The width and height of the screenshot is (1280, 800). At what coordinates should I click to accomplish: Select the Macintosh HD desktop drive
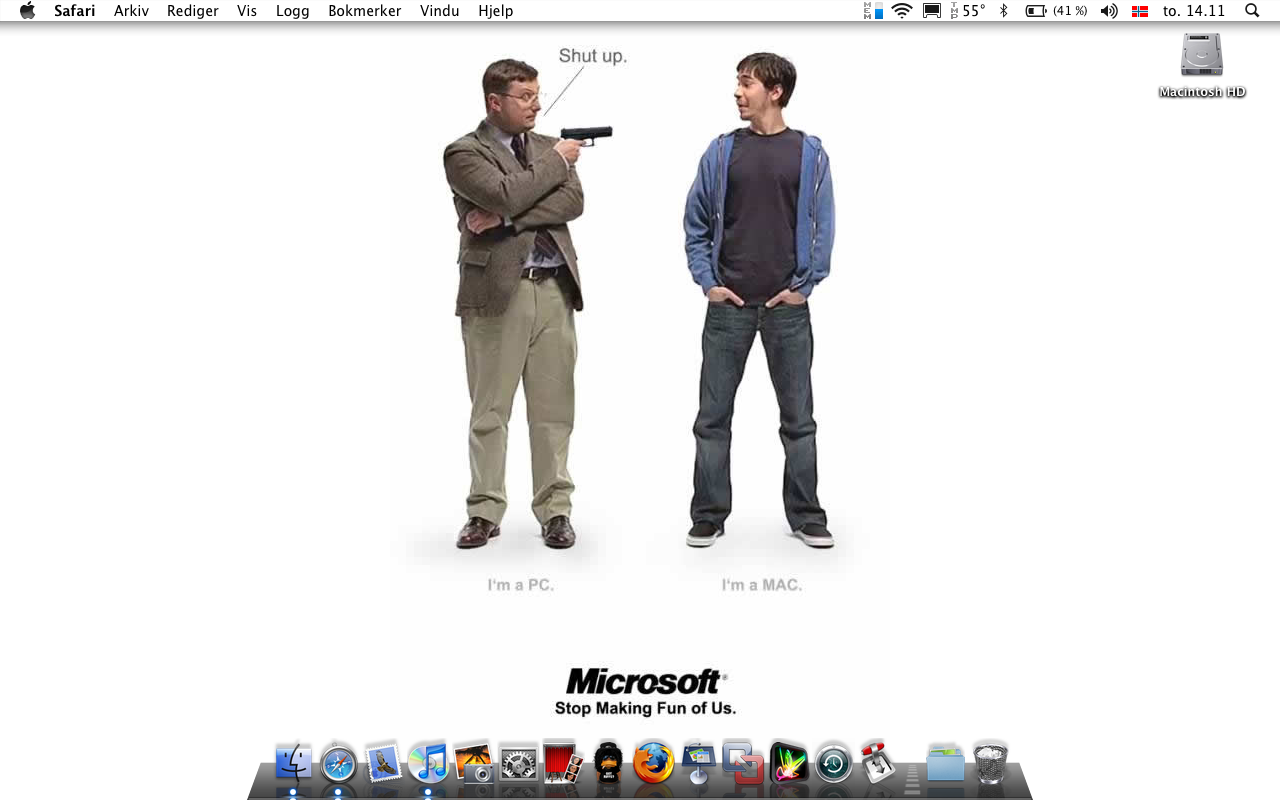click(1202, 65)
